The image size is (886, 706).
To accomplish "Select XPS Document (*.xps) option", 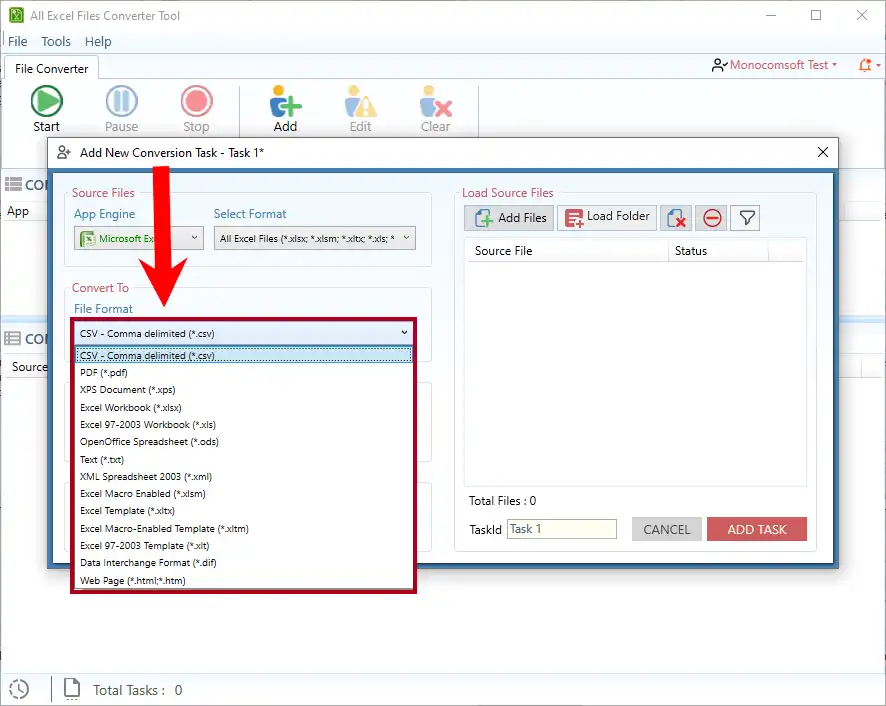I will click(x=244, y=389).
